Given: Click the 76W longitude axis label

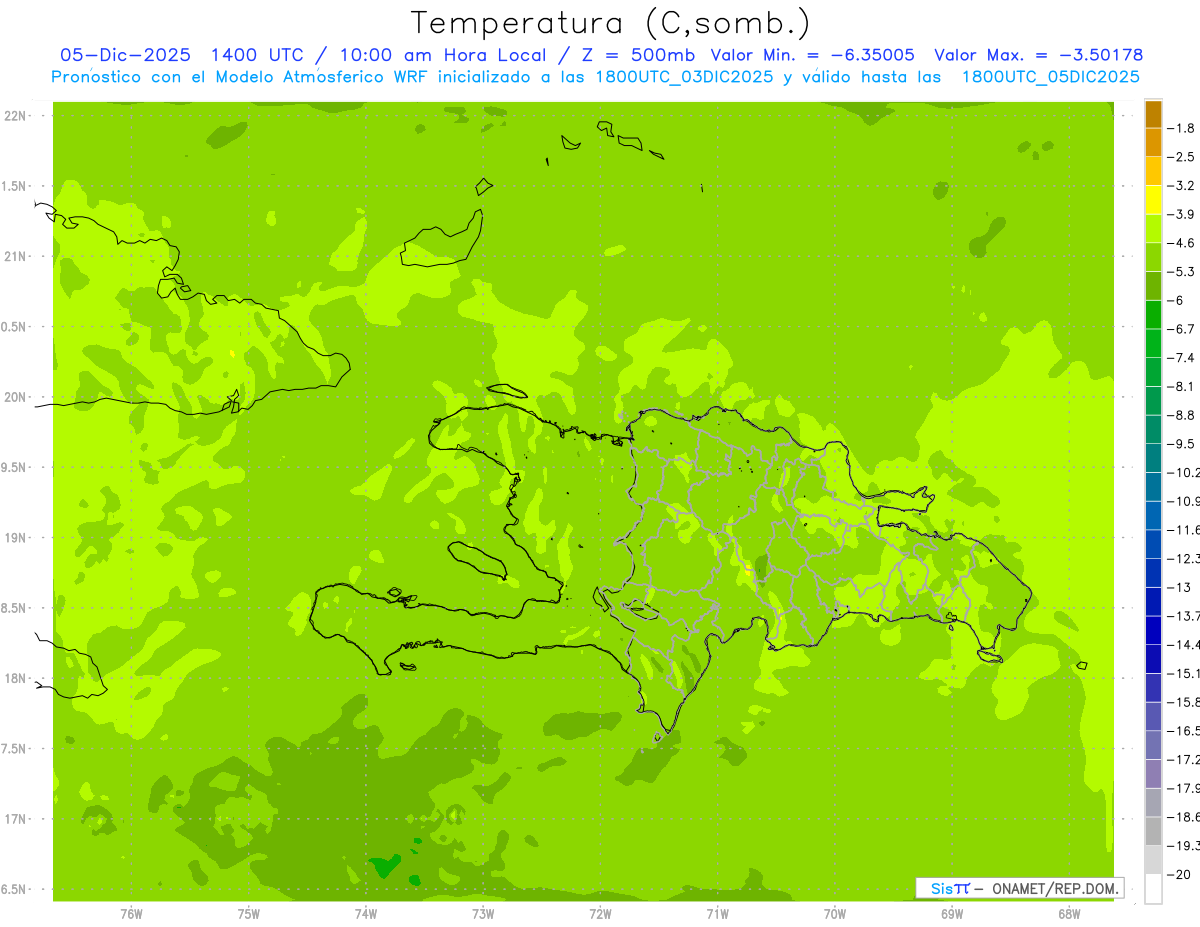Looking at the screenshot, I should [131, 914].
